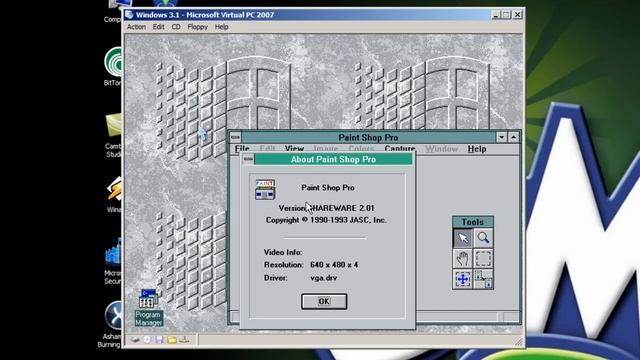Open Virtual PC Edit menu
Viewport: 640px width, 360px height.
158,27
